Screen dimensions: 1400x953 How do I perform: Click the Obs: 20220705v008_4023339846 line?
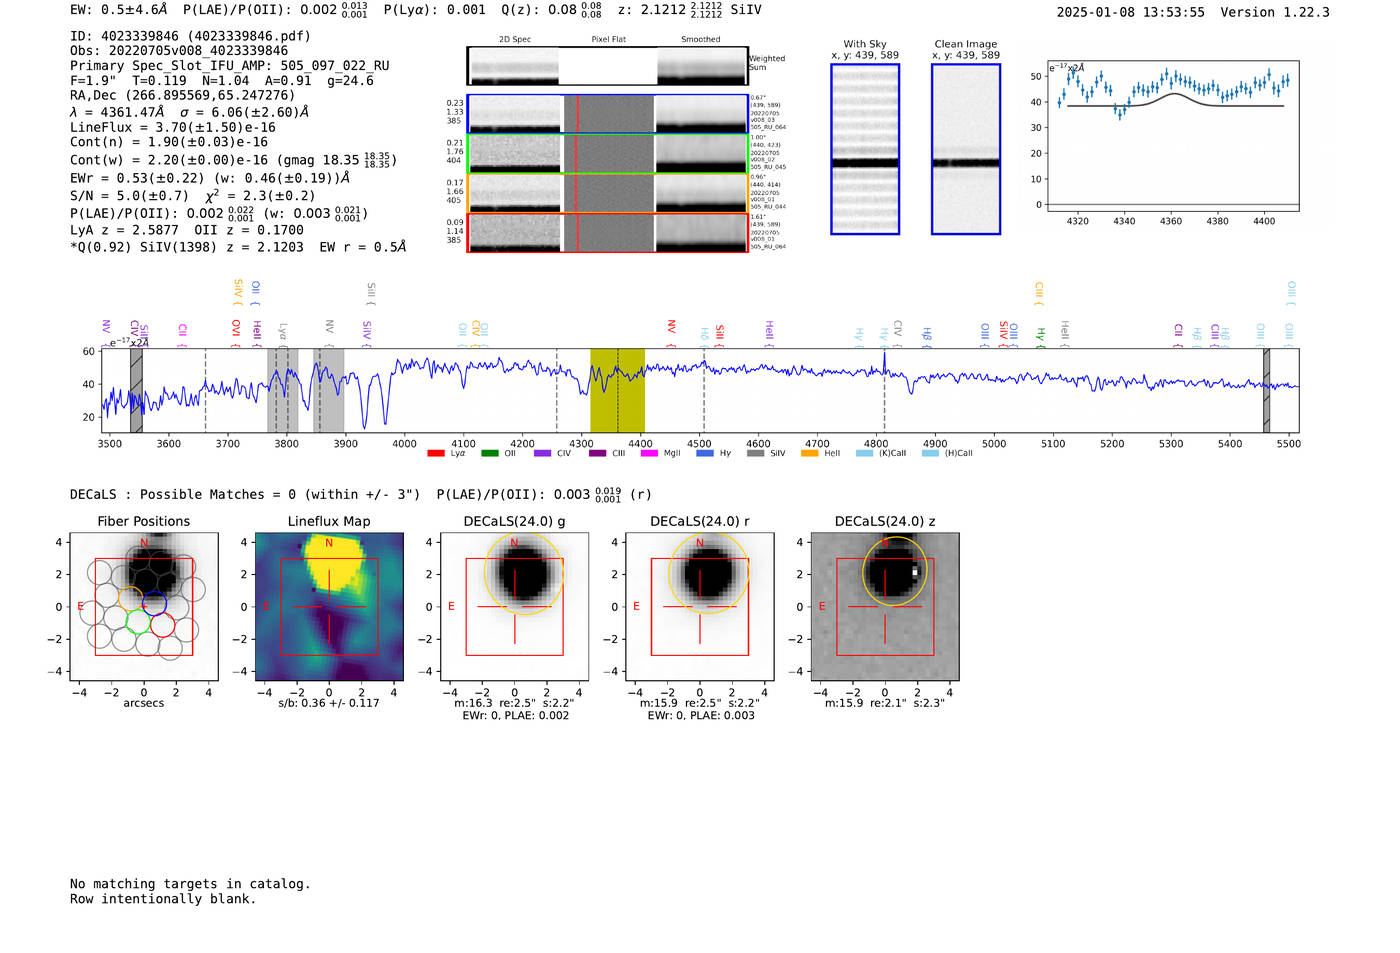tap(179, 51)
